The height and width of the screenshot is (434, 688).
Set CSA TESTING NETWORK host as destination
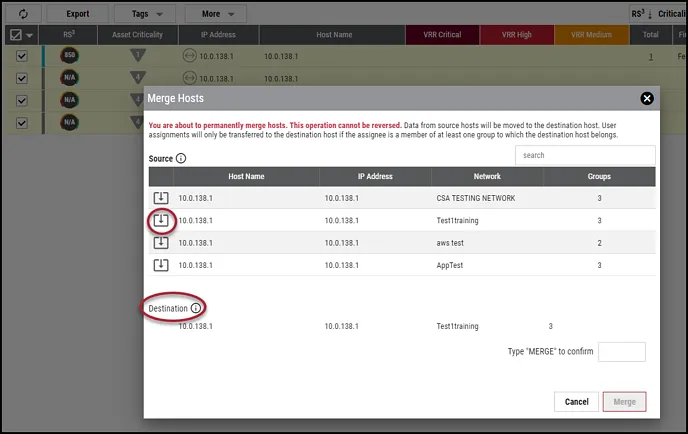pos(161,198)
